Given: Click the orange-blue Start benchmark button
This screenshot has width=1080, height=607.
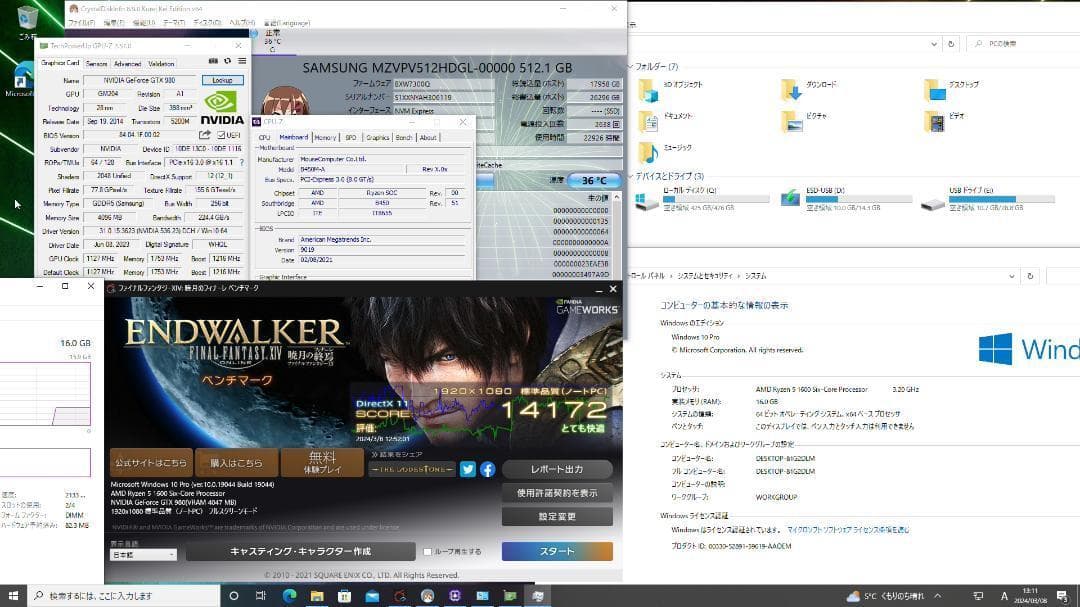Looking at the screenshot, I should [x=557, y=551].
